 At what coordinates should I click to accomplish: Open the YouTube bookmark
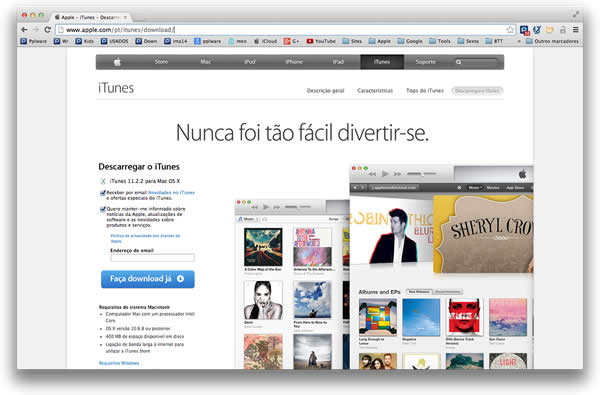pos(321,41)
